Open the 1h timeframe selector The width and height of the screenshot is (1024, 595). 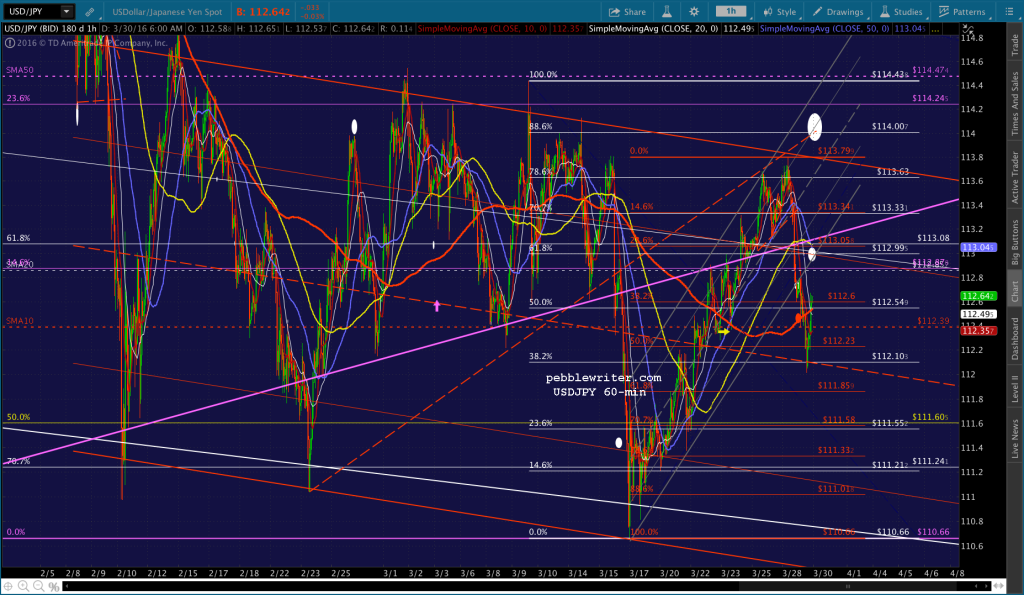(x=731, y=11)
